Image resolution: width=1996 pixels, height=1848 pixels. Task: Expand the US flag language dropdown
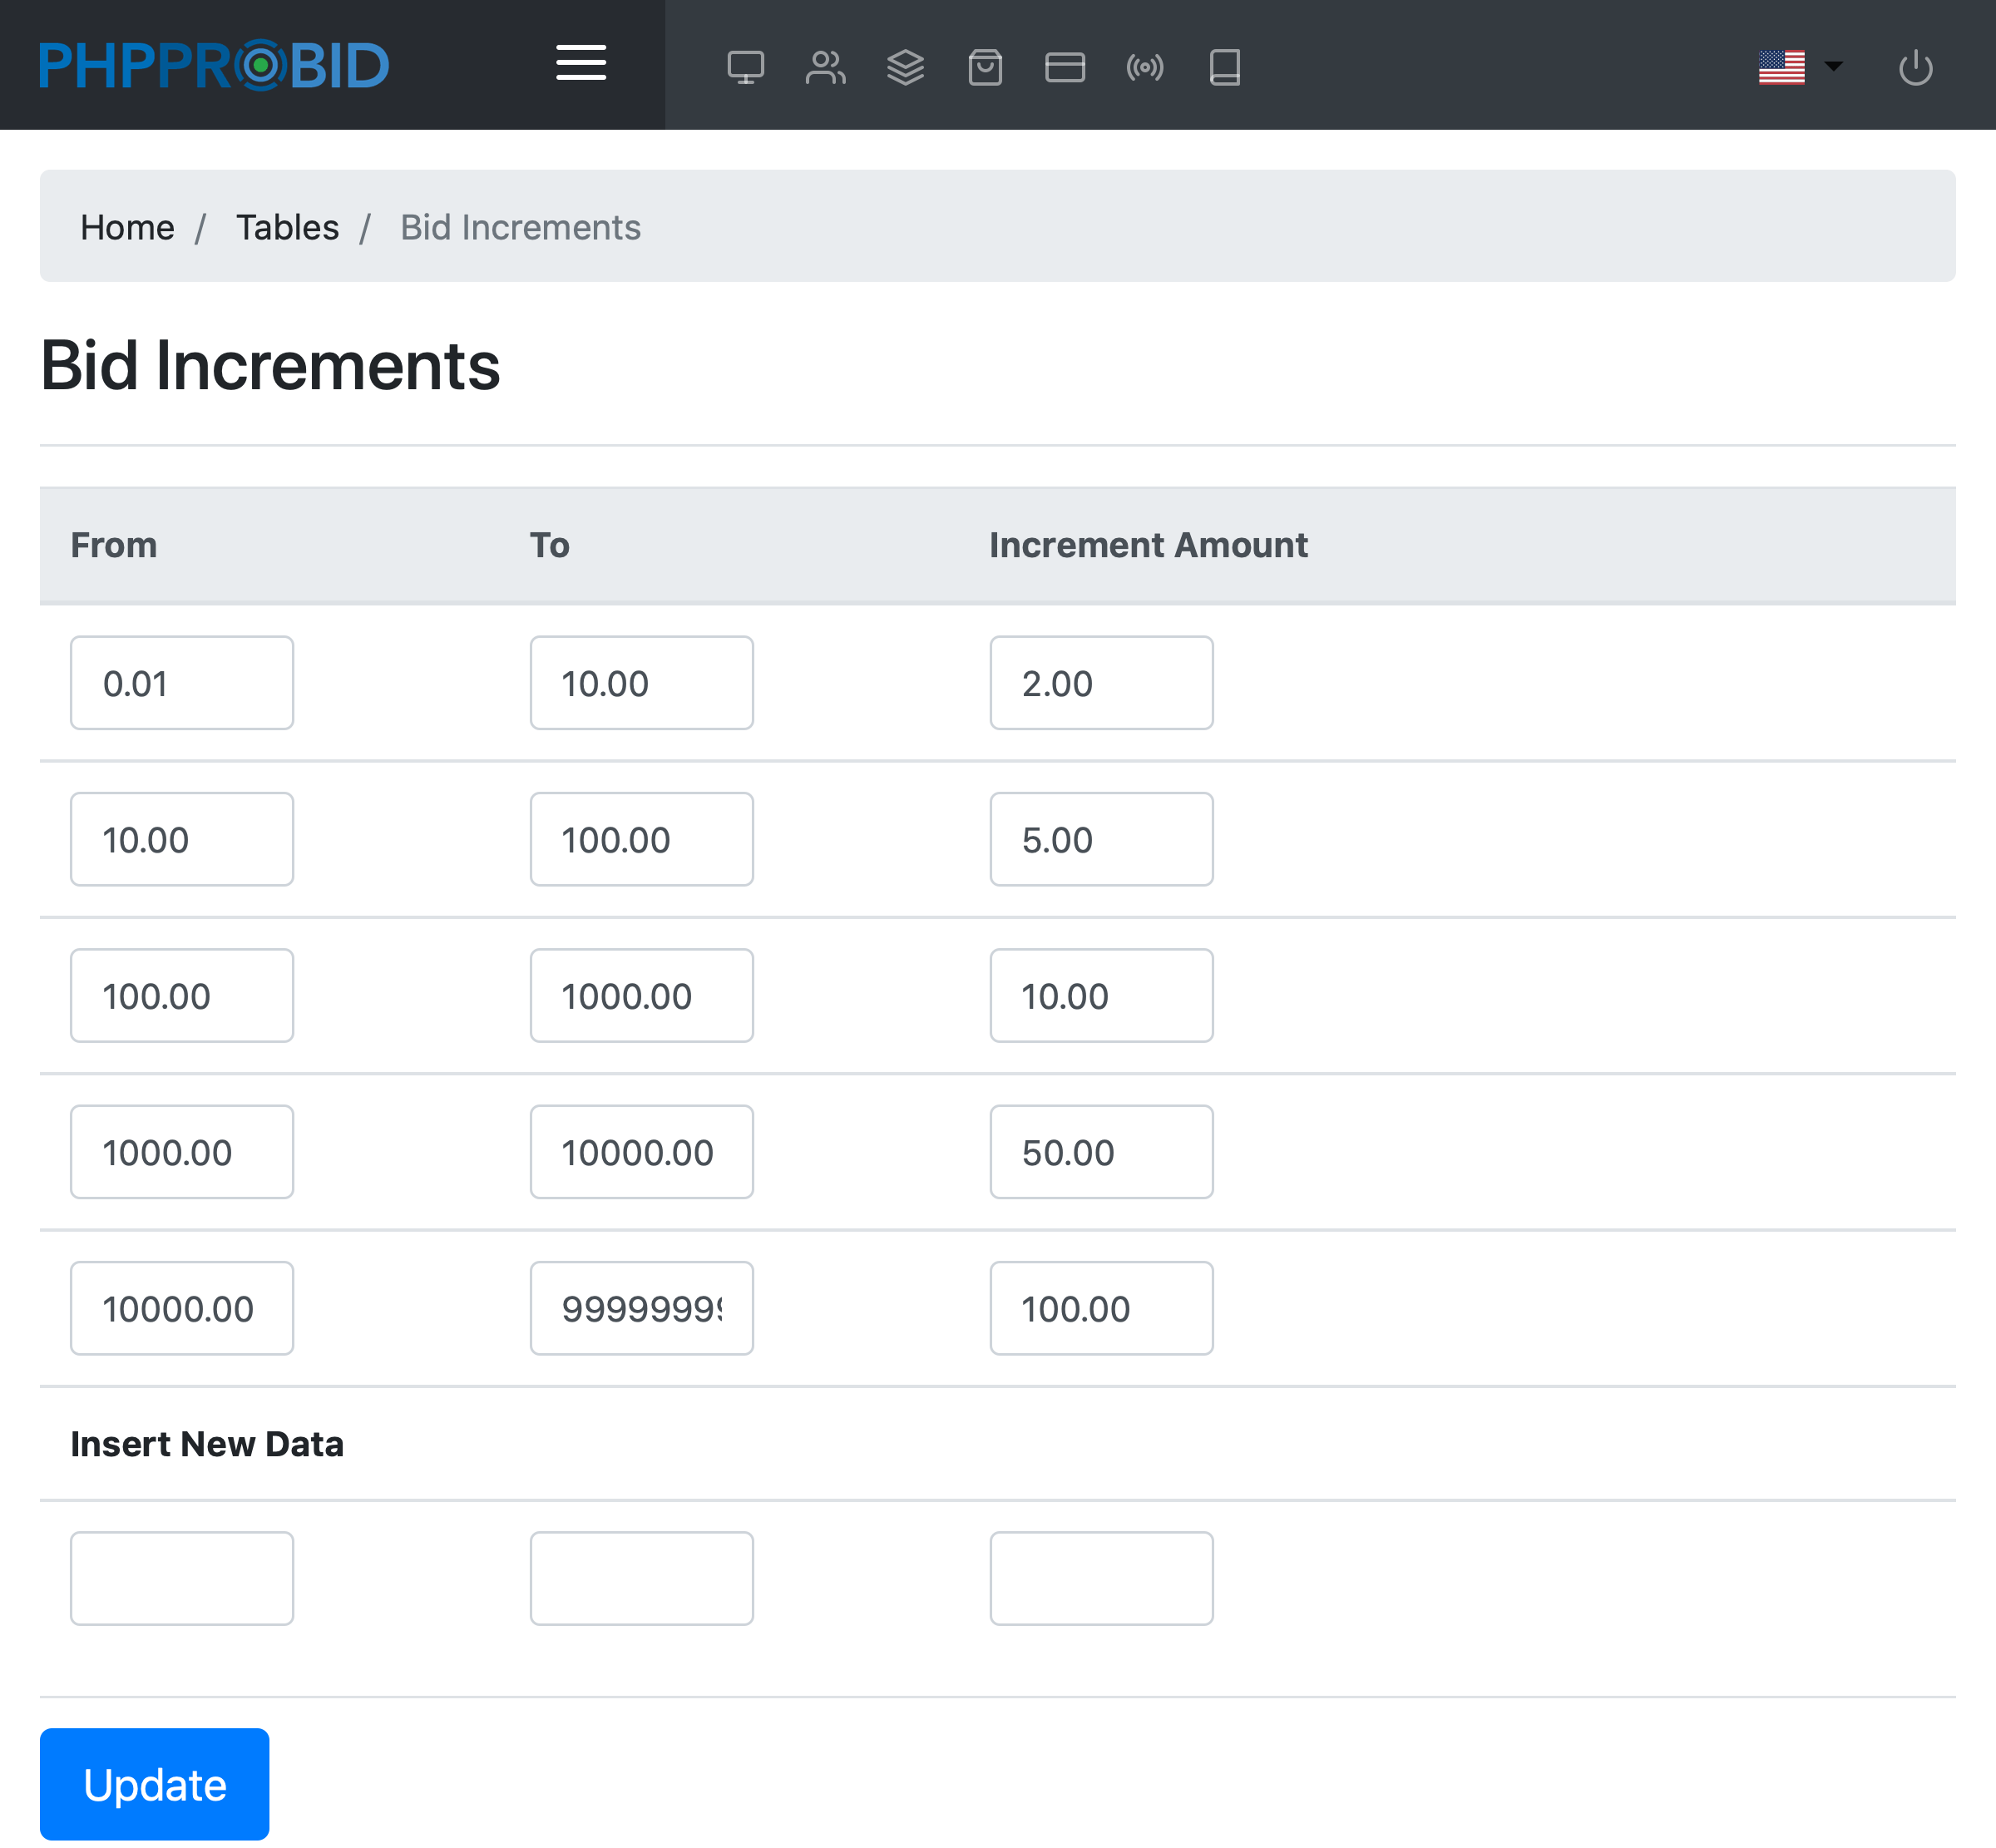click(x=1800, y=67)
